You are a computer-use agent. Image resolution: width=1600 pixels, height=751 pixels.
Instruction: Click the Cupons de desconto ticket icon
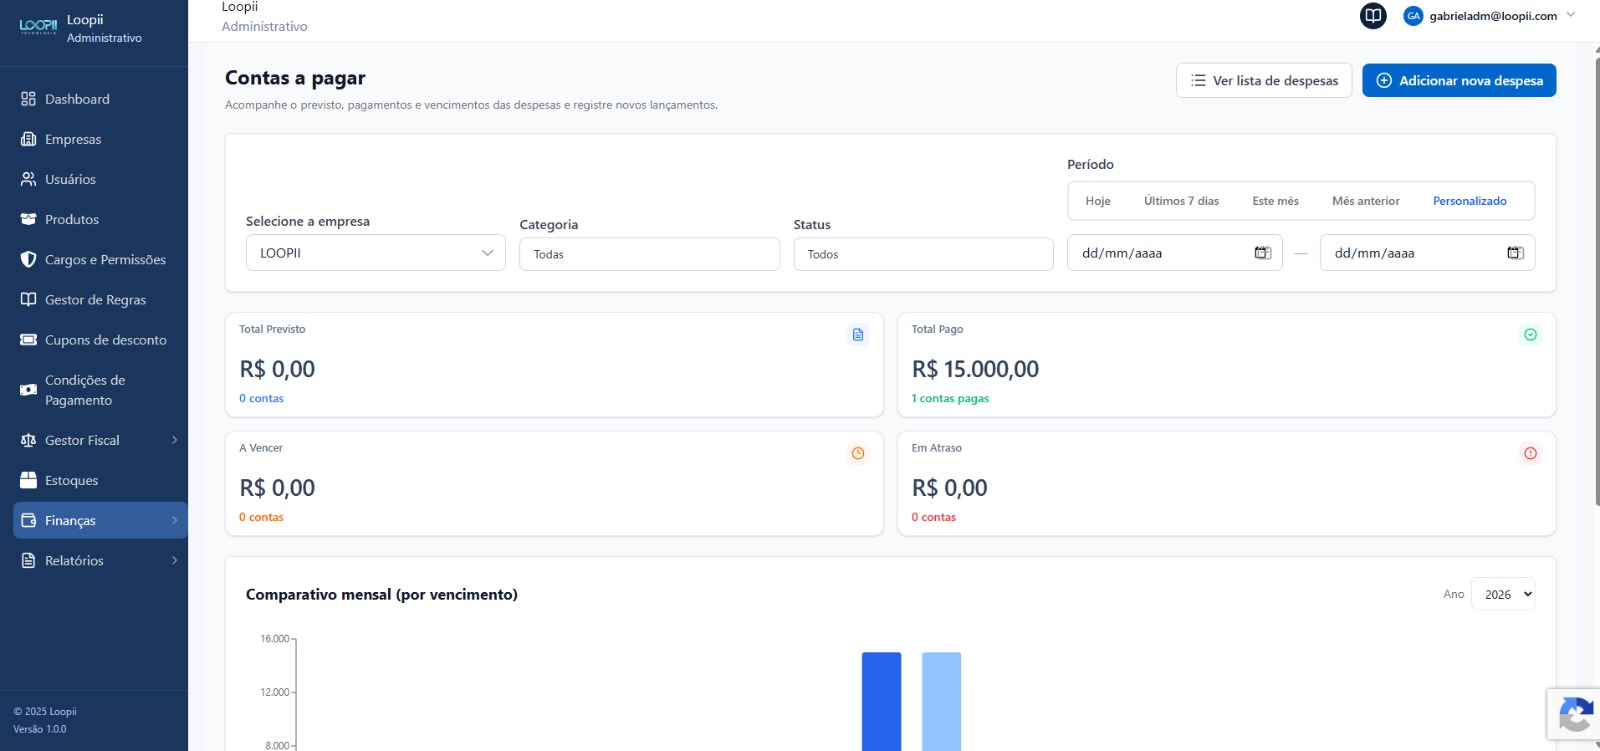point(28,340)
